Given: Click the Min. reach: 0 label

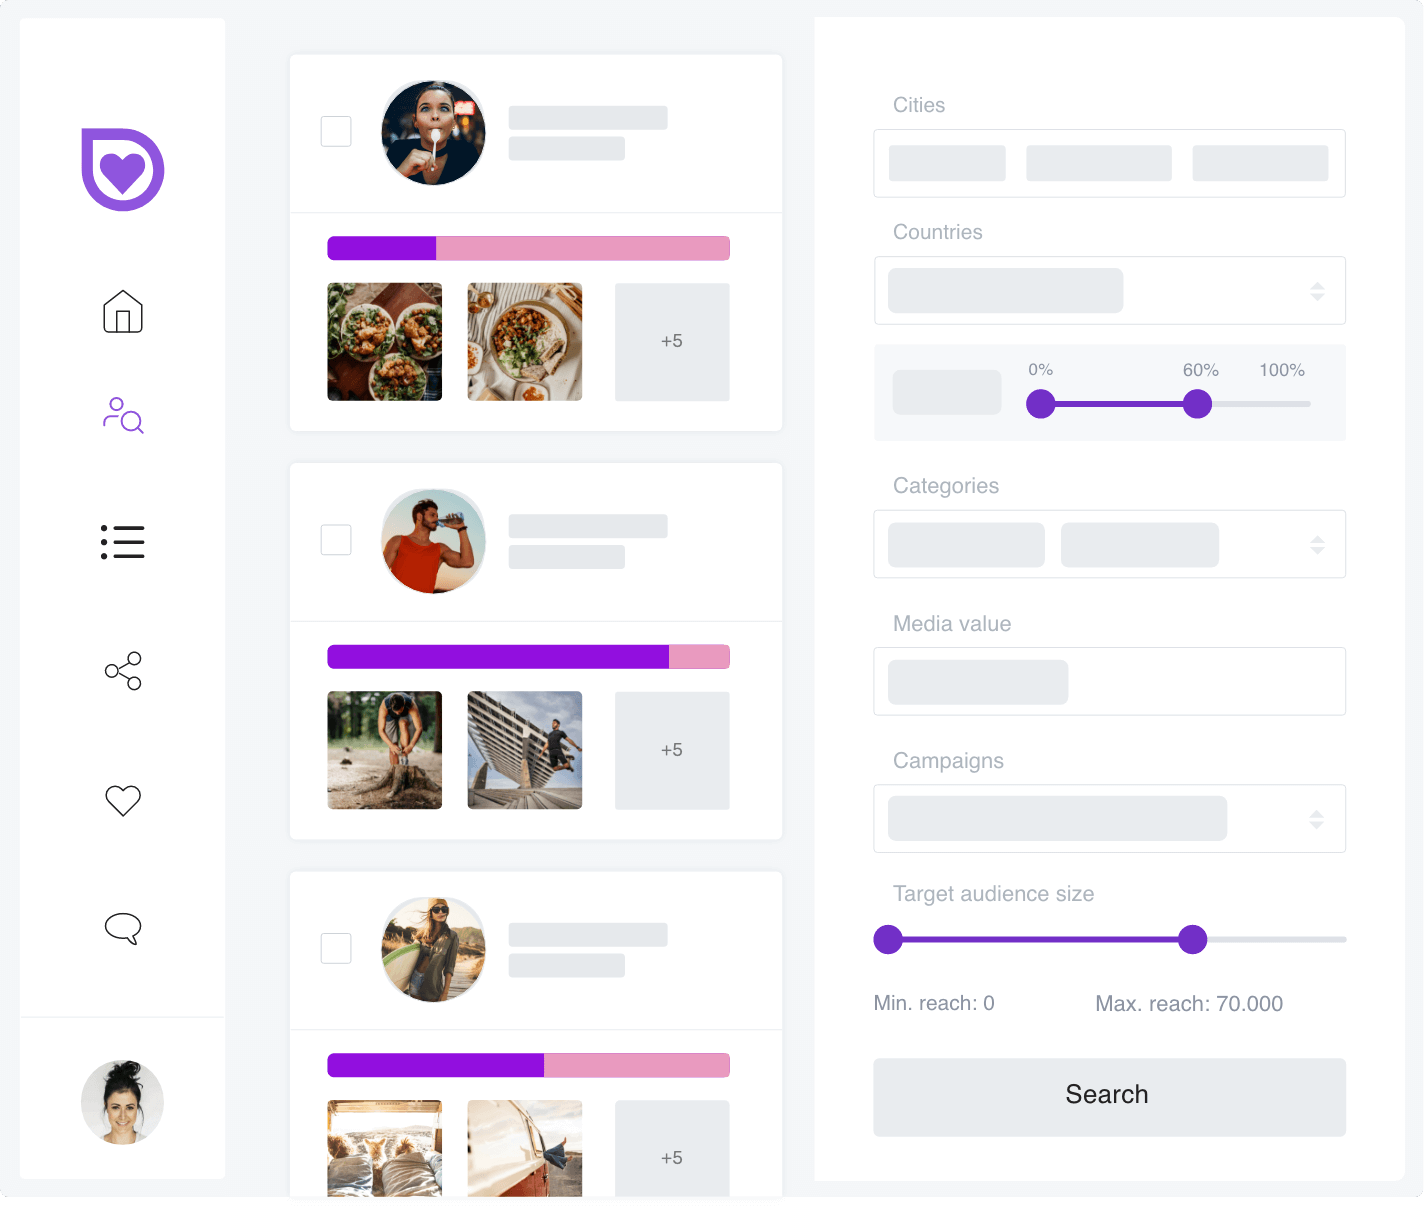Looking at the screenshot, I should (934, 1003).
